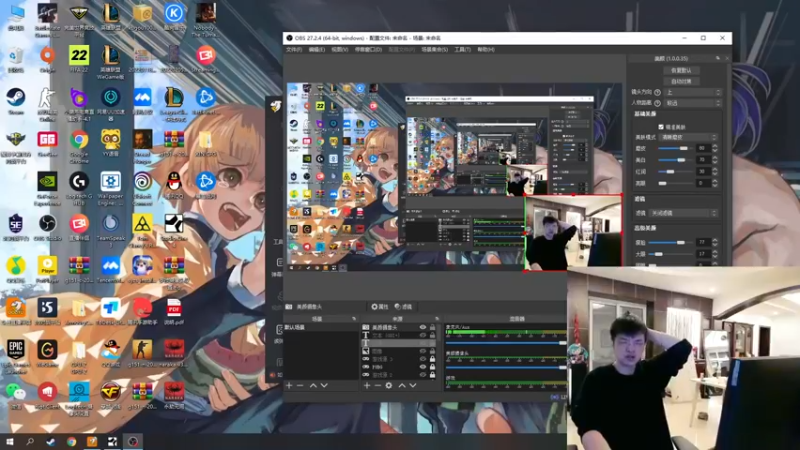
Task: Open the 帮助(H) menu in OBS
Action: (x=486, y=49)
